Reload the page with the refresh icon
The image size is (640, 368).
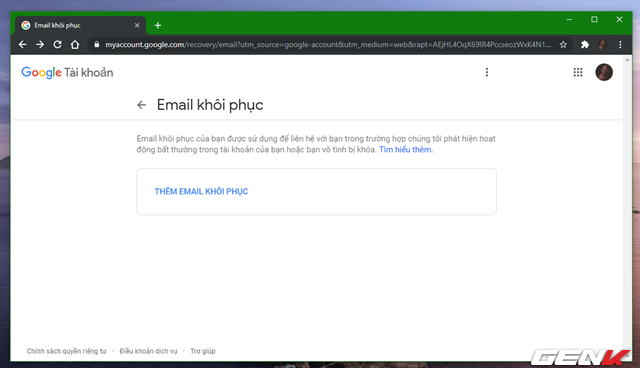58,44
